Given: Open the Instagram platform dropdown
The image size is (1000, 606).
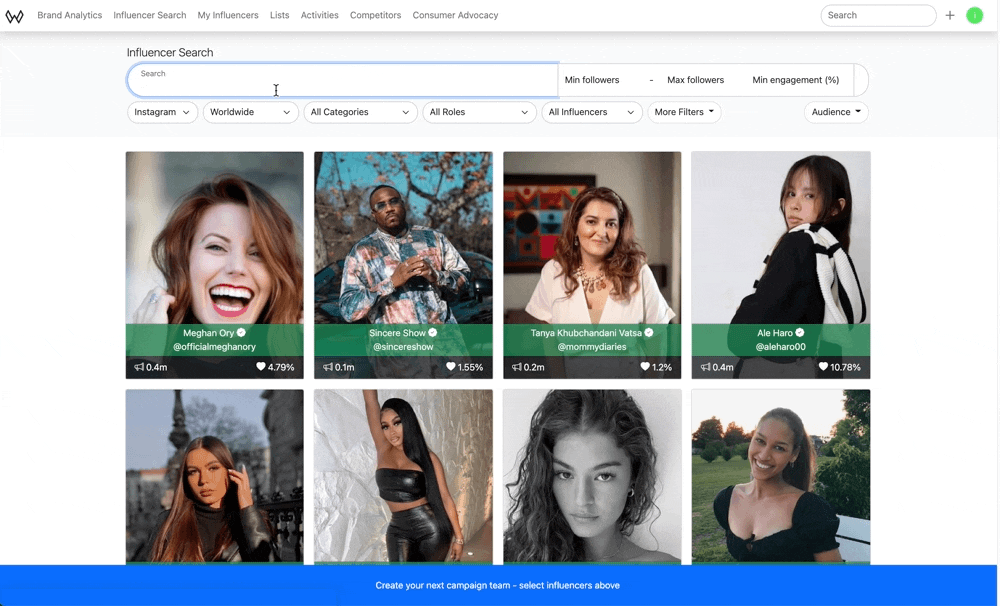Looking at the screenshot, I should (162, 112).
